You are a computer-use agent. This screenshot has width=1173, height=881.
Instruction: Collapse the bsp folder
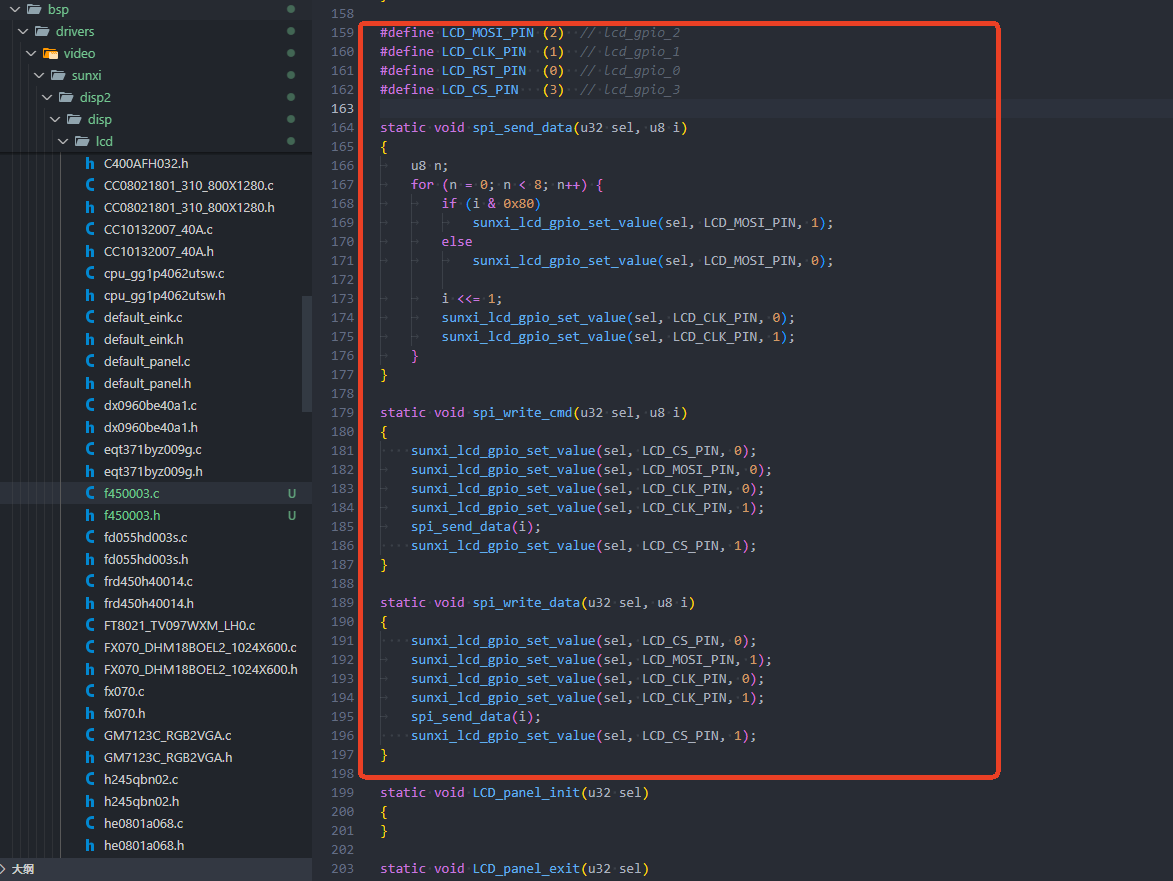15,9
